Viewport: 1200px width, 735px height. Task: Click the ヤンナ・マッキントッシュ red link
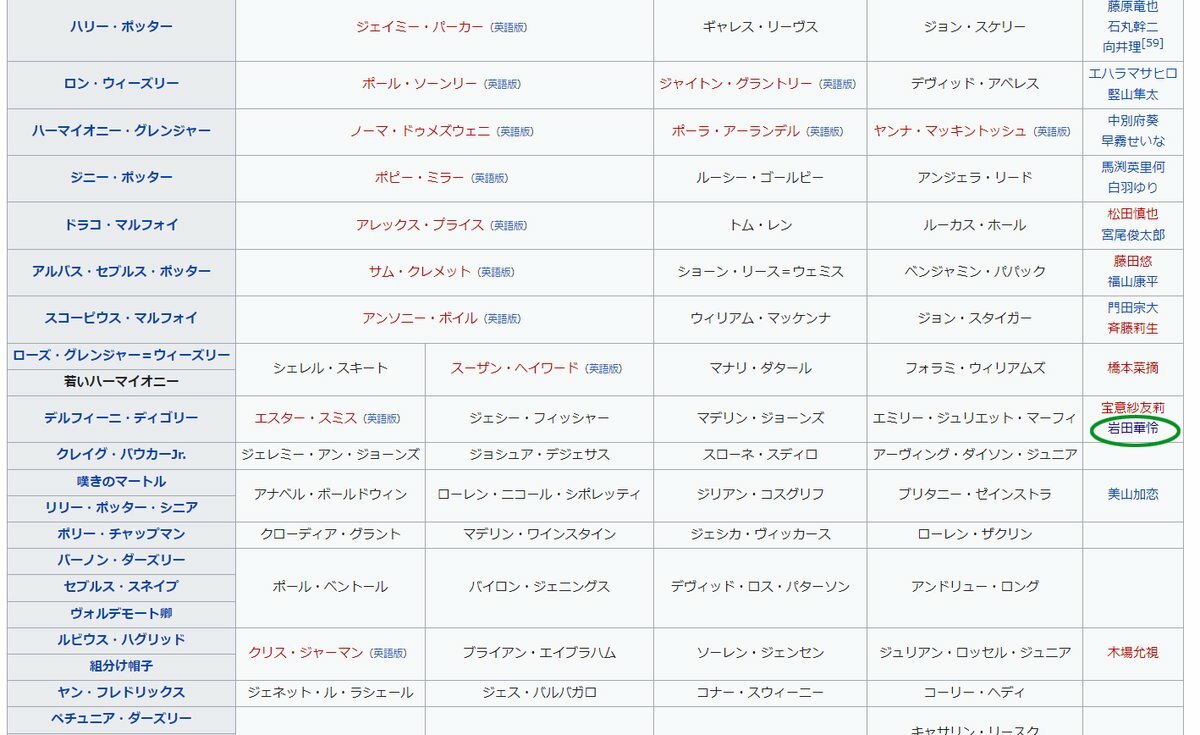tap(950, 131)
